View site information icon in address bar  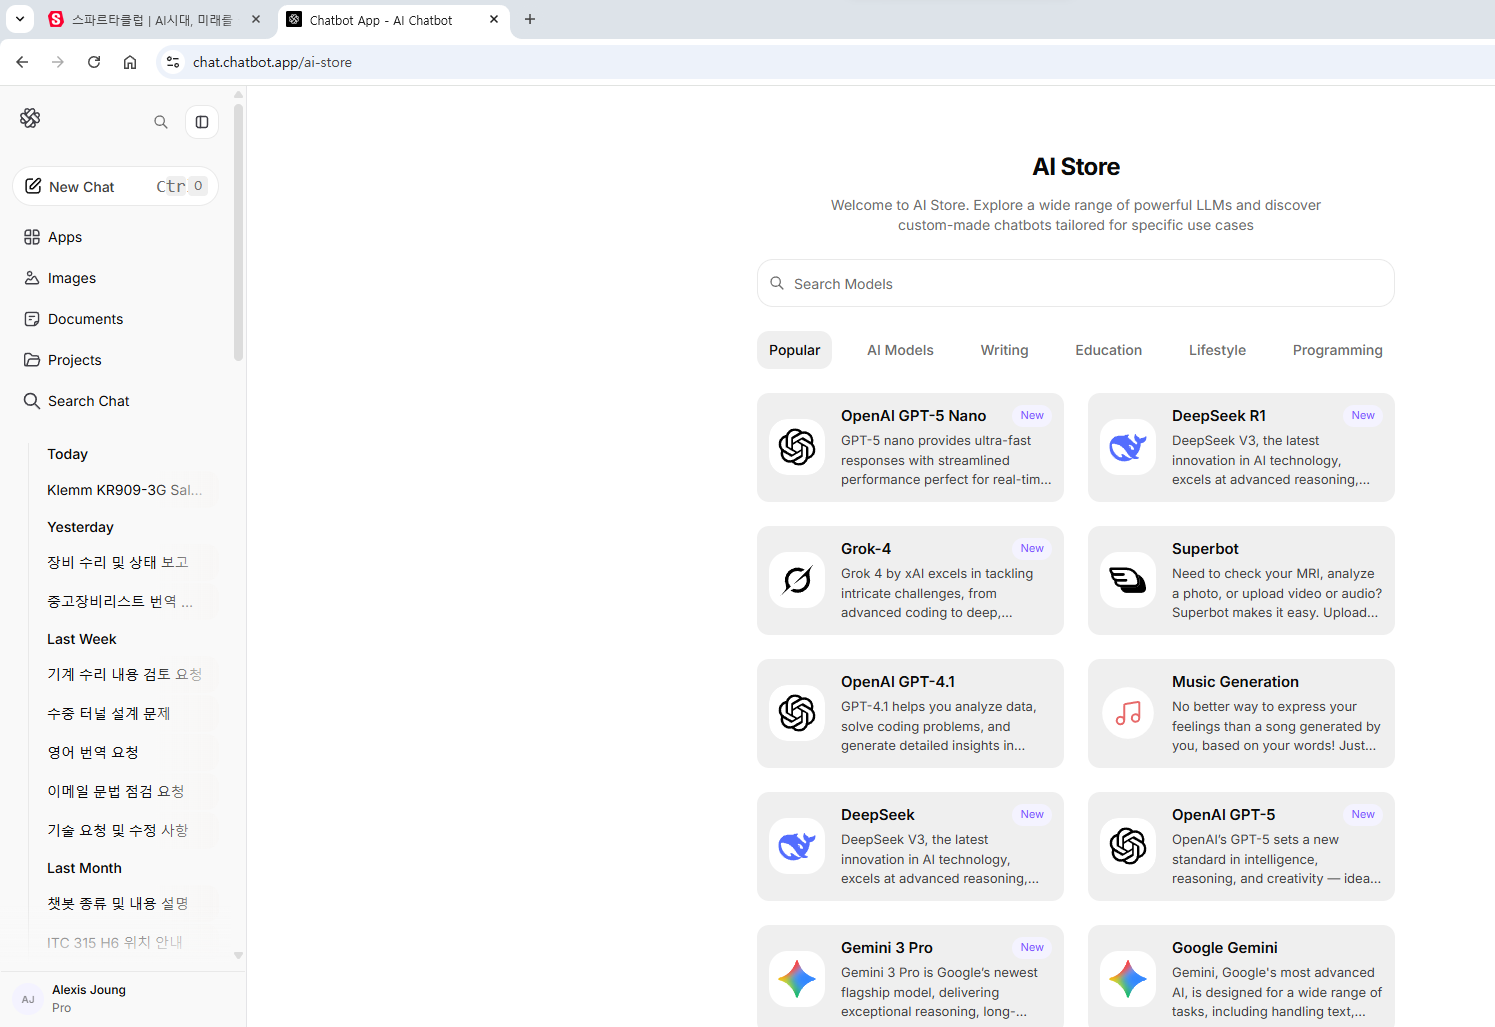point(173,62)
